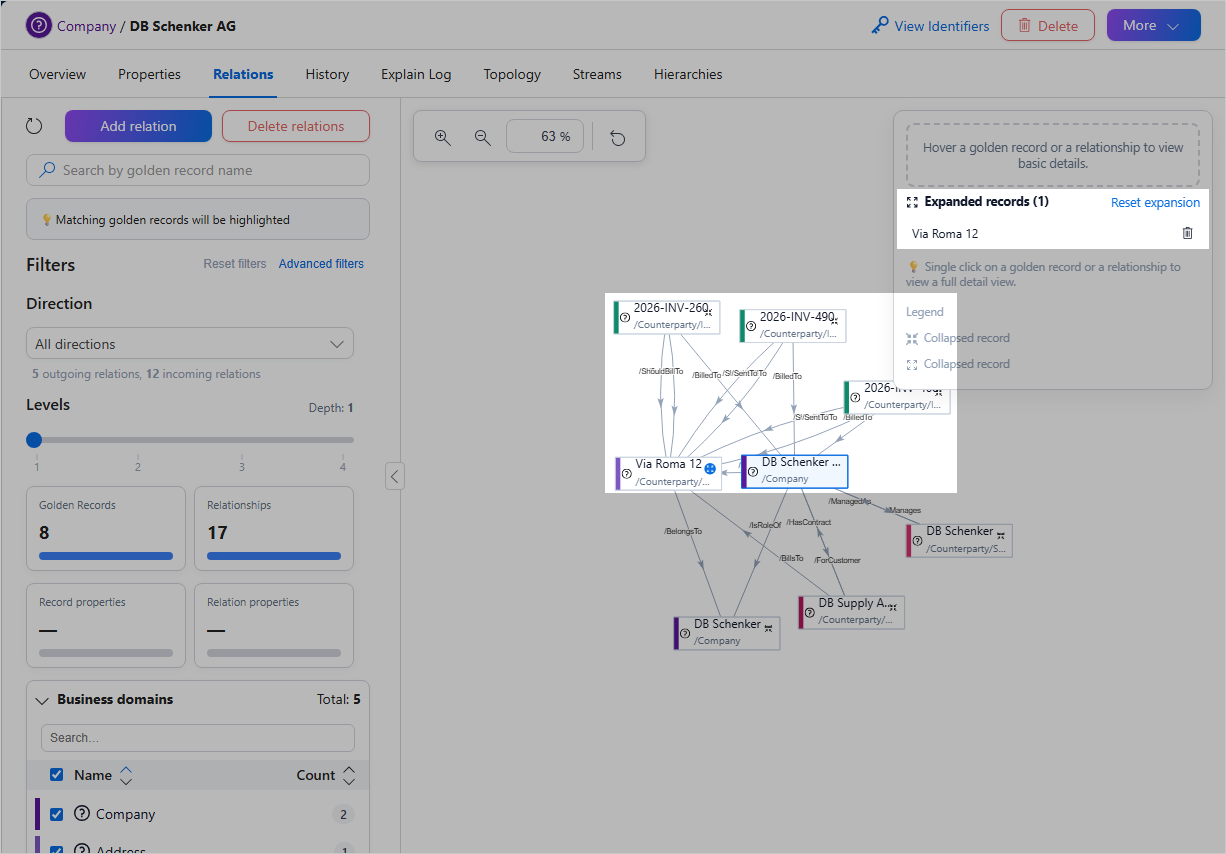Click the /HasContract relationship label
Image resolution: width=1226 pixels, height=854 pixels.
point(808,522)
